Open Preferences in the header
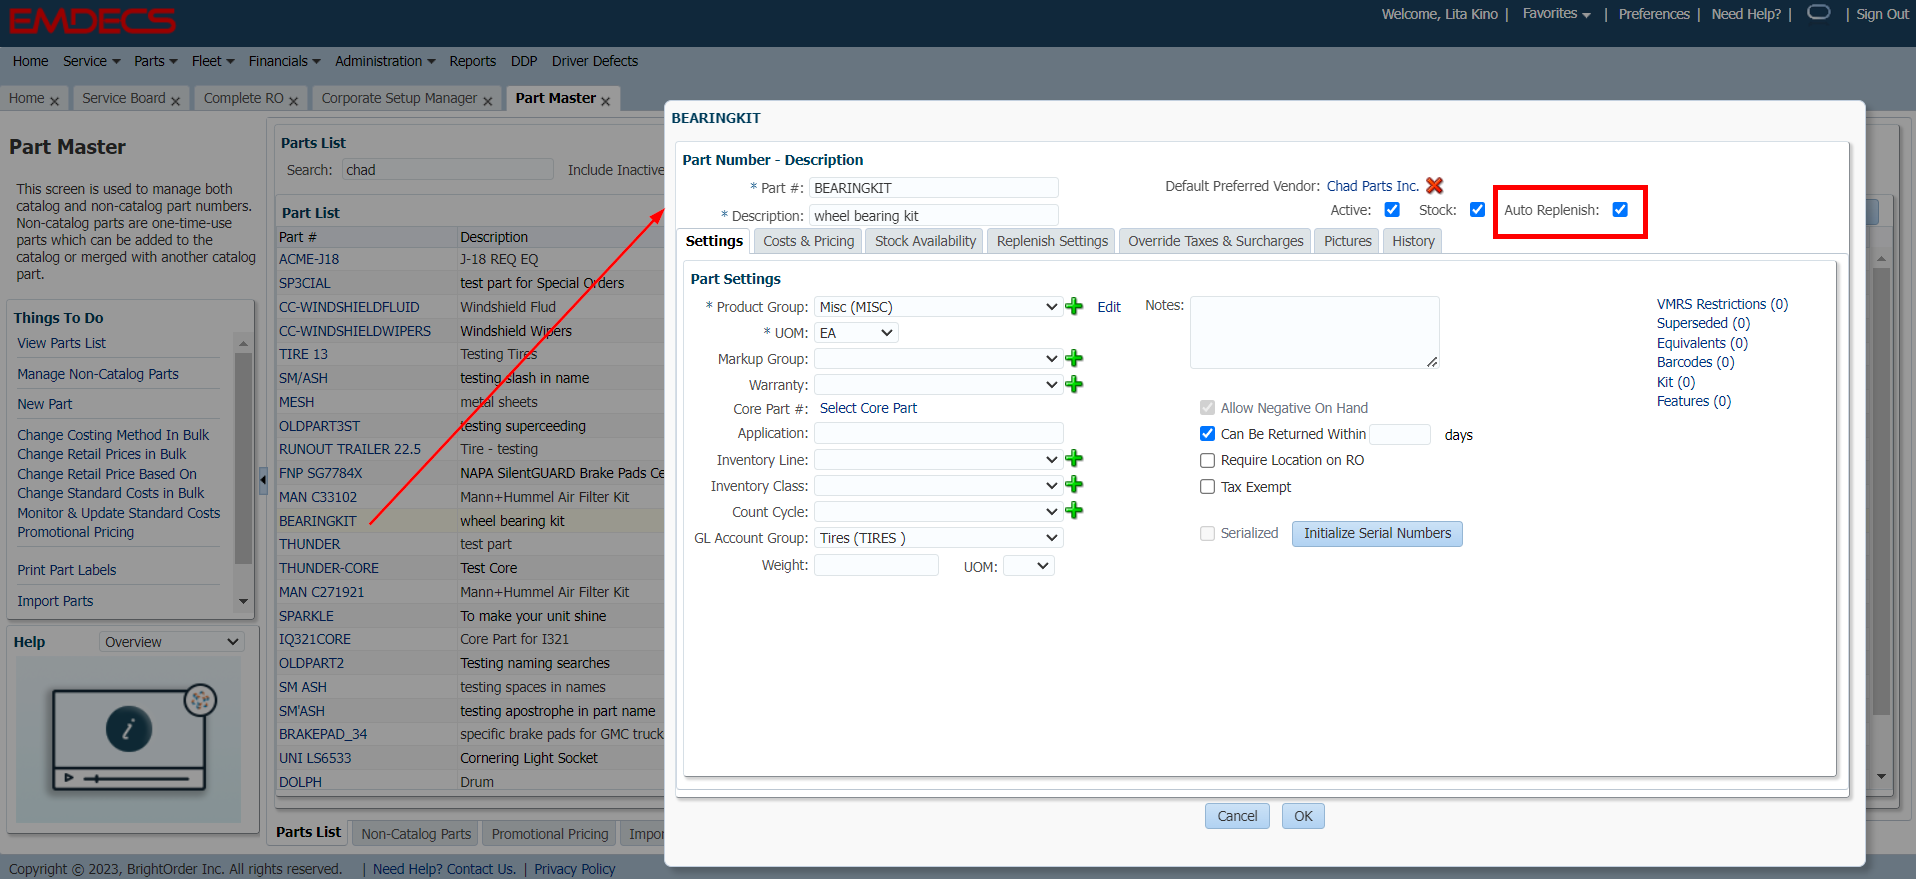This screenshot has width=1916, height=879. [1654, 14]
